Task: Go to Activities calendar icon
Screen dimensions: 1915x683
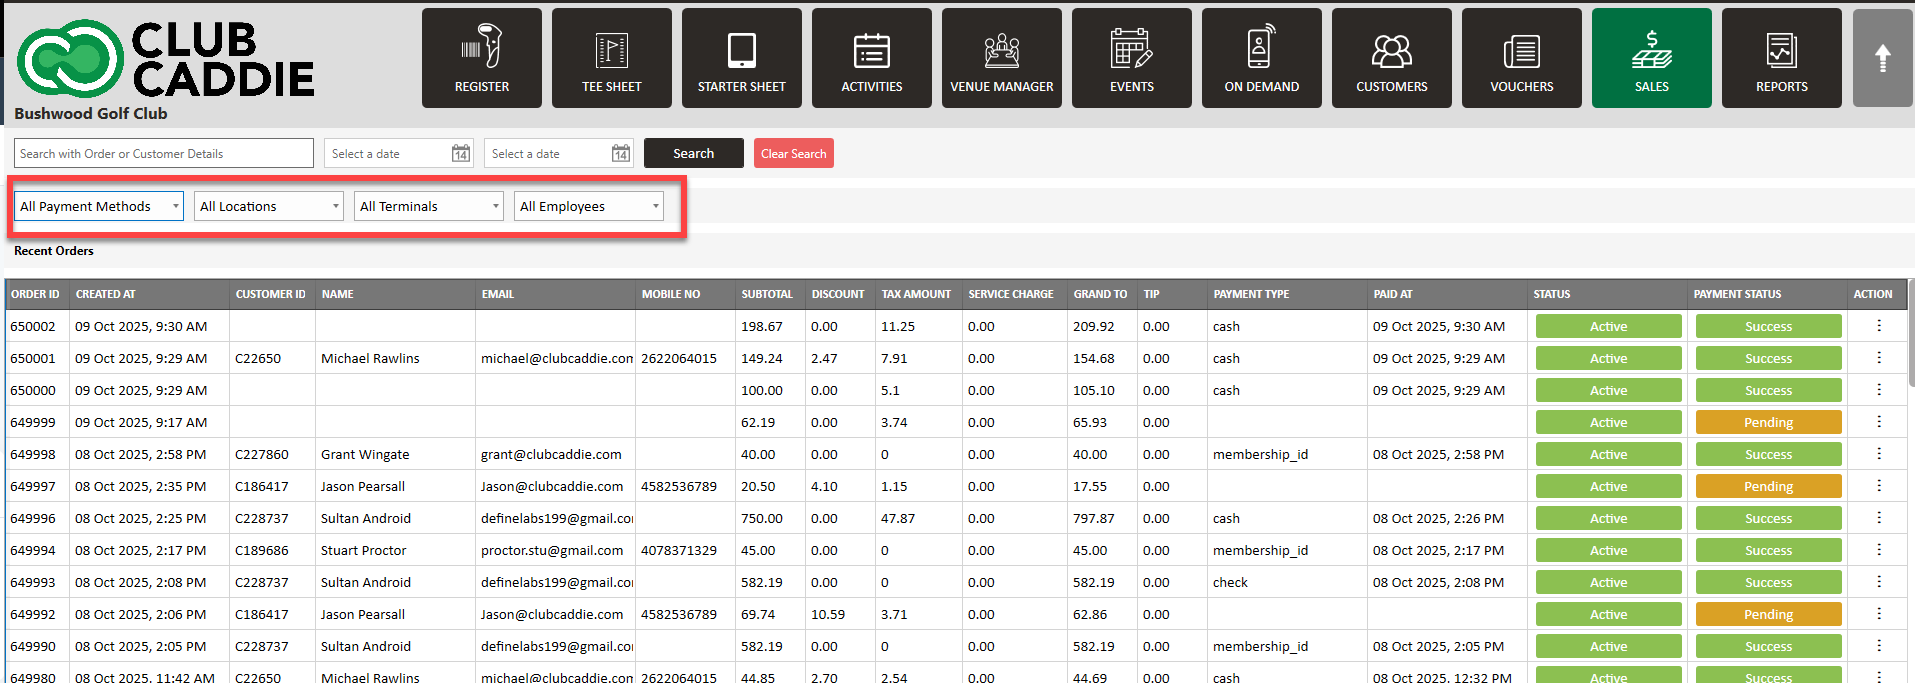Action: coord(872,48)
